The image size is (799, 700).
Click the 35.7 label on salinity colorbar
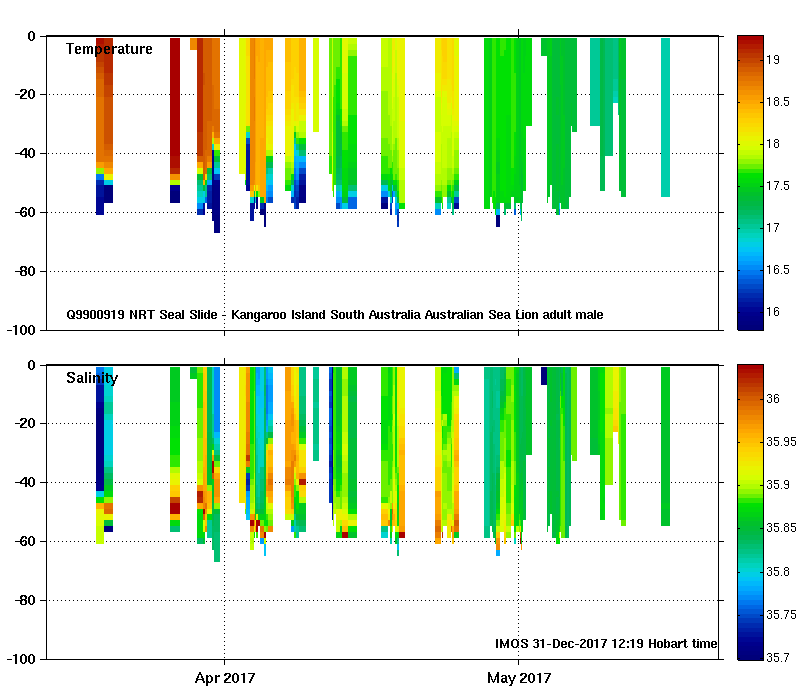tap(778, 658)
